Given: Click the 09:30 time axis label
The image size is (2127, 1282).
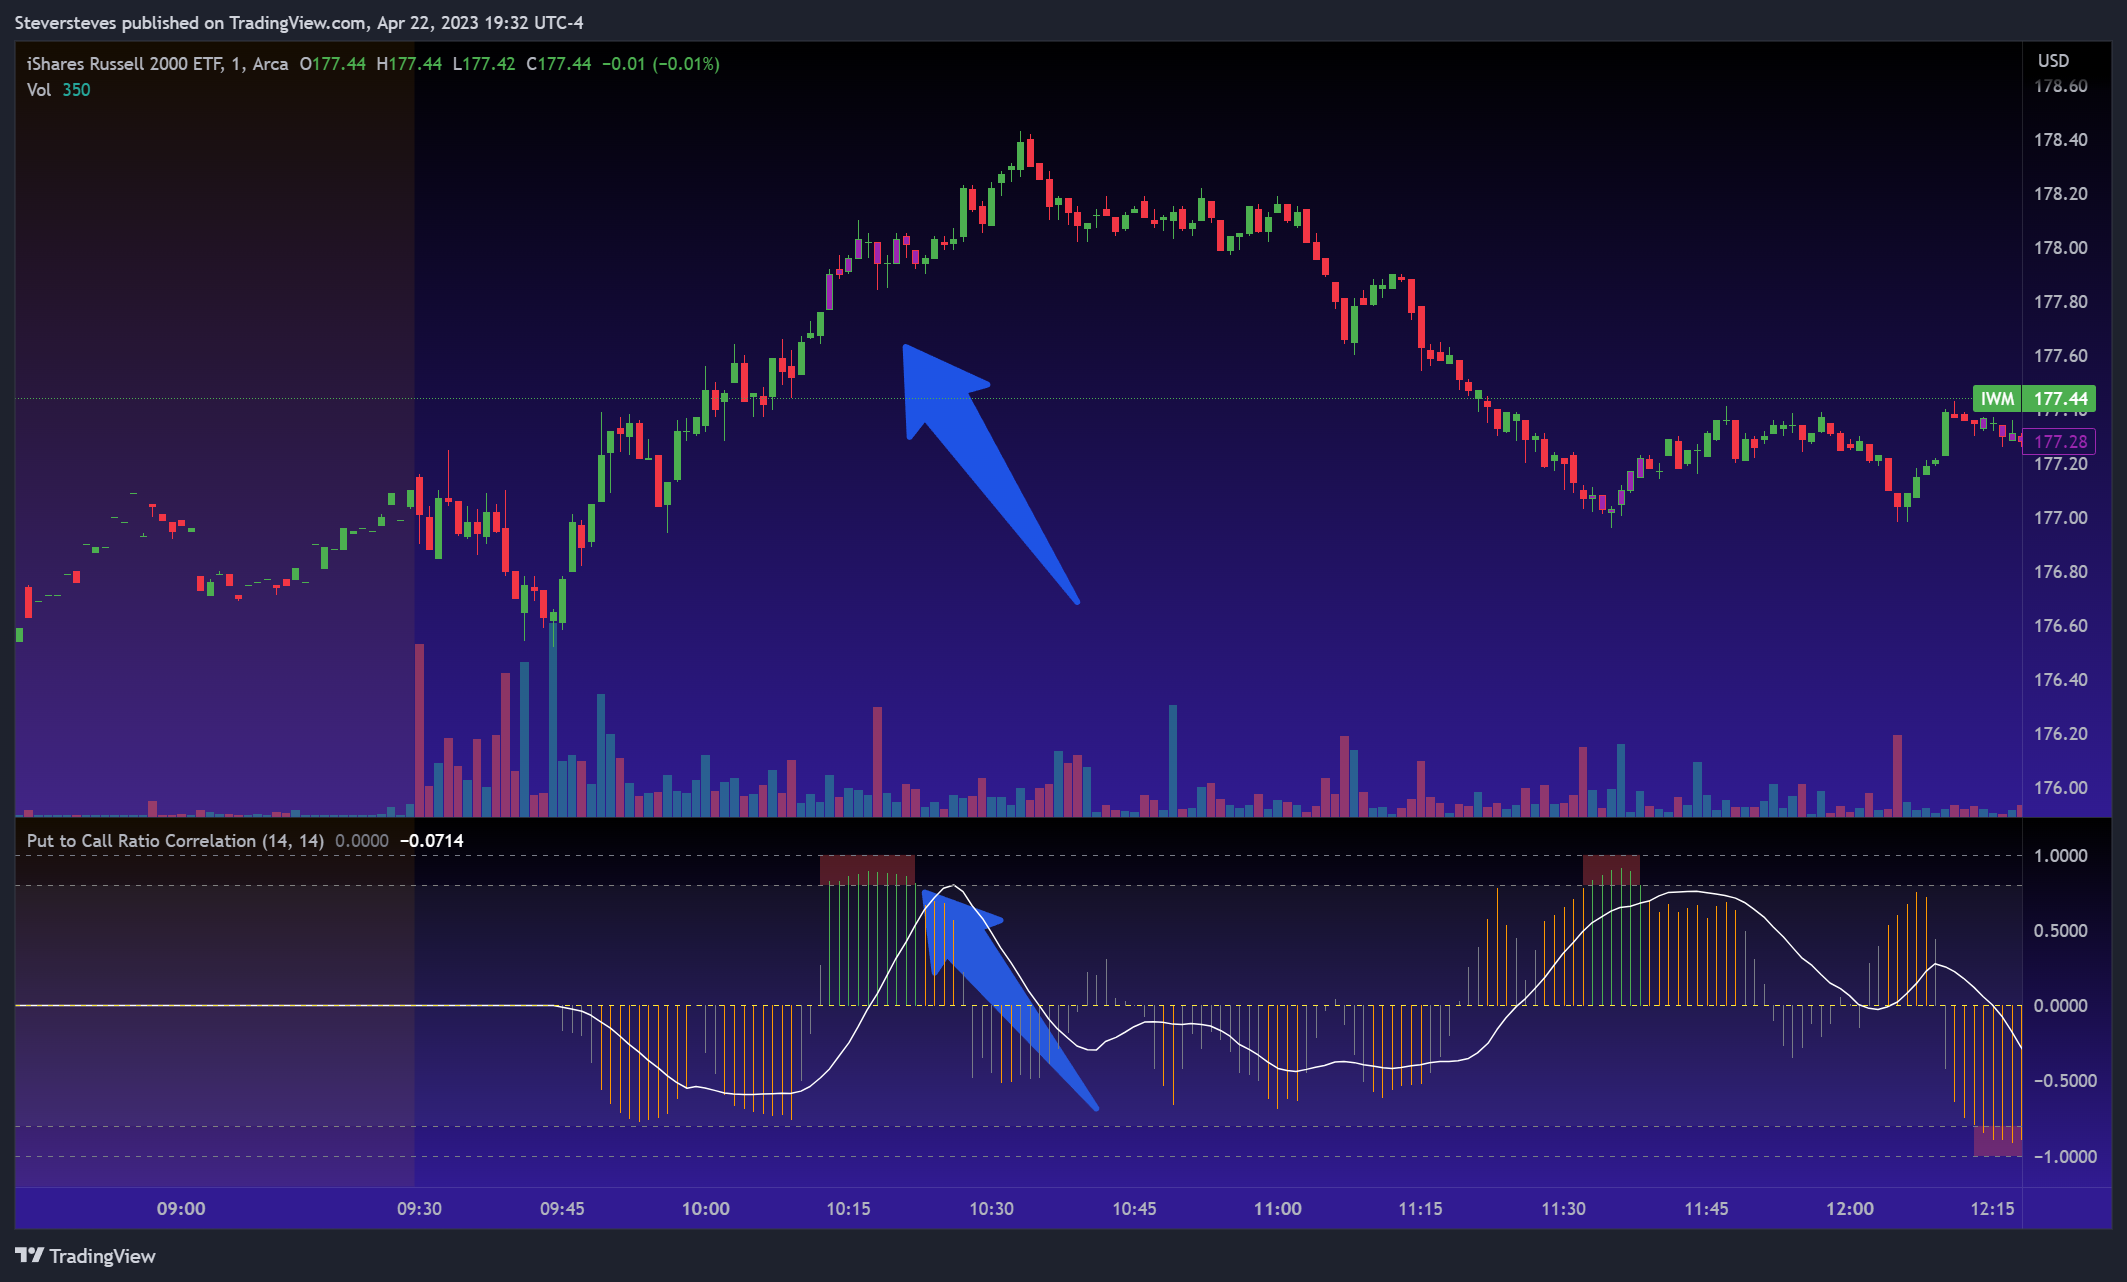Looking at the screenshot, I should point(419,1208).
